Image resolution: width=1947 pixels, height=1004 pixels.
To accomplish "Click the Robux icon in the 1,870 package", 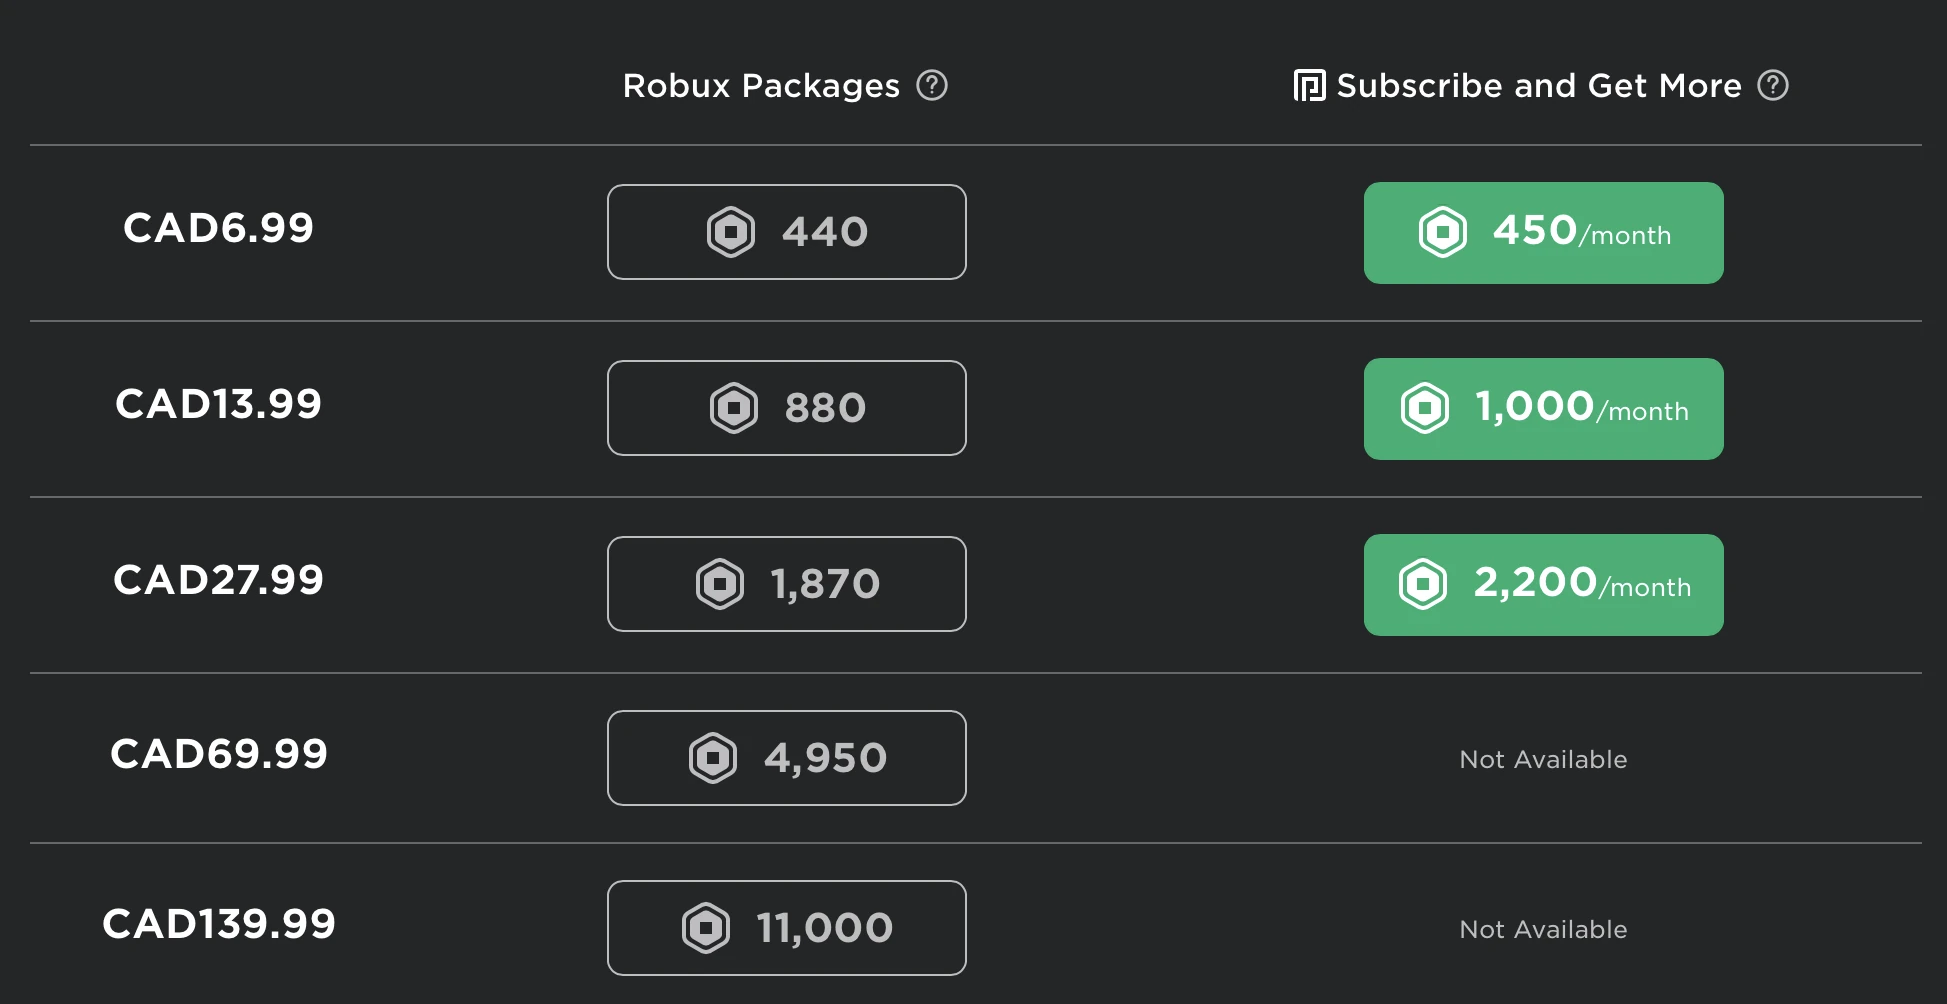I will 720,584.
